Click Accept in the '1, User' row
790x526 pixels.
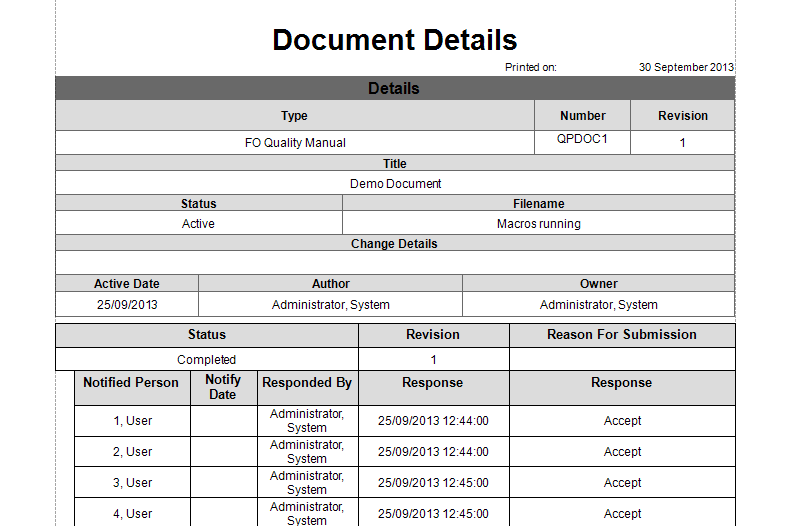(x=622, y=421)
